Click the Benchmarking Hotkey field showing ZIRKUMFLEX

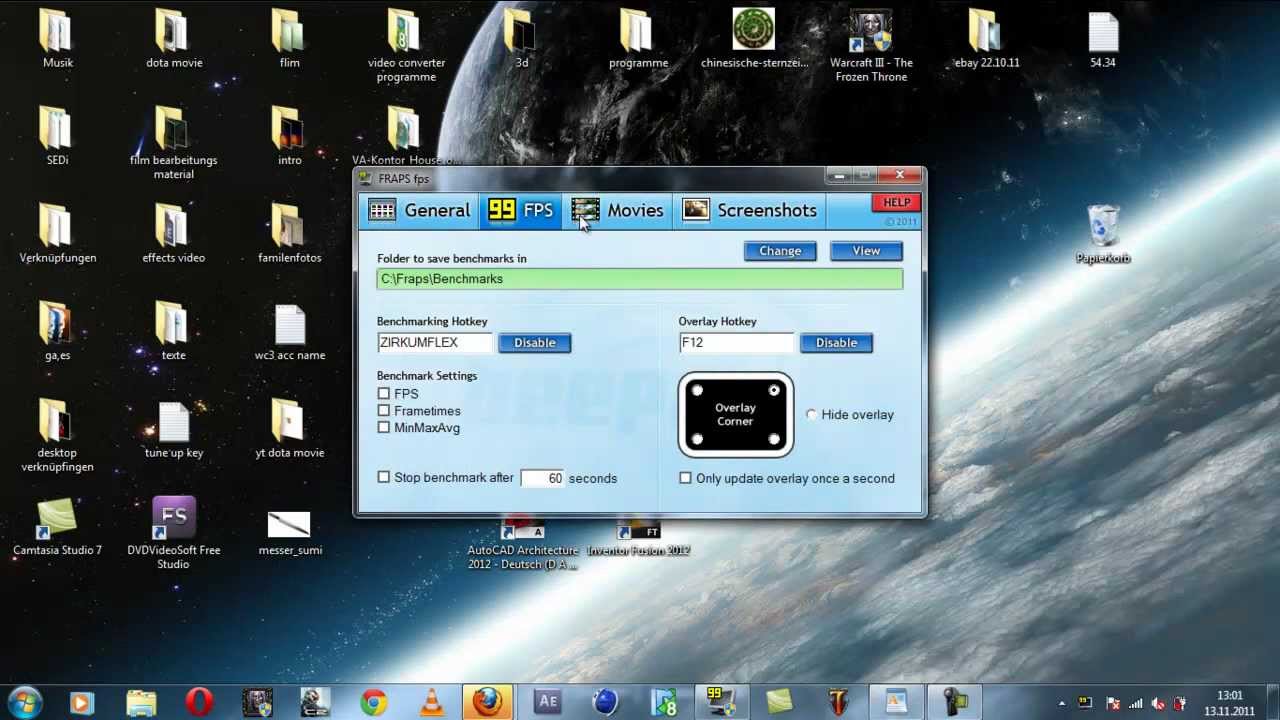pos(435,343)
